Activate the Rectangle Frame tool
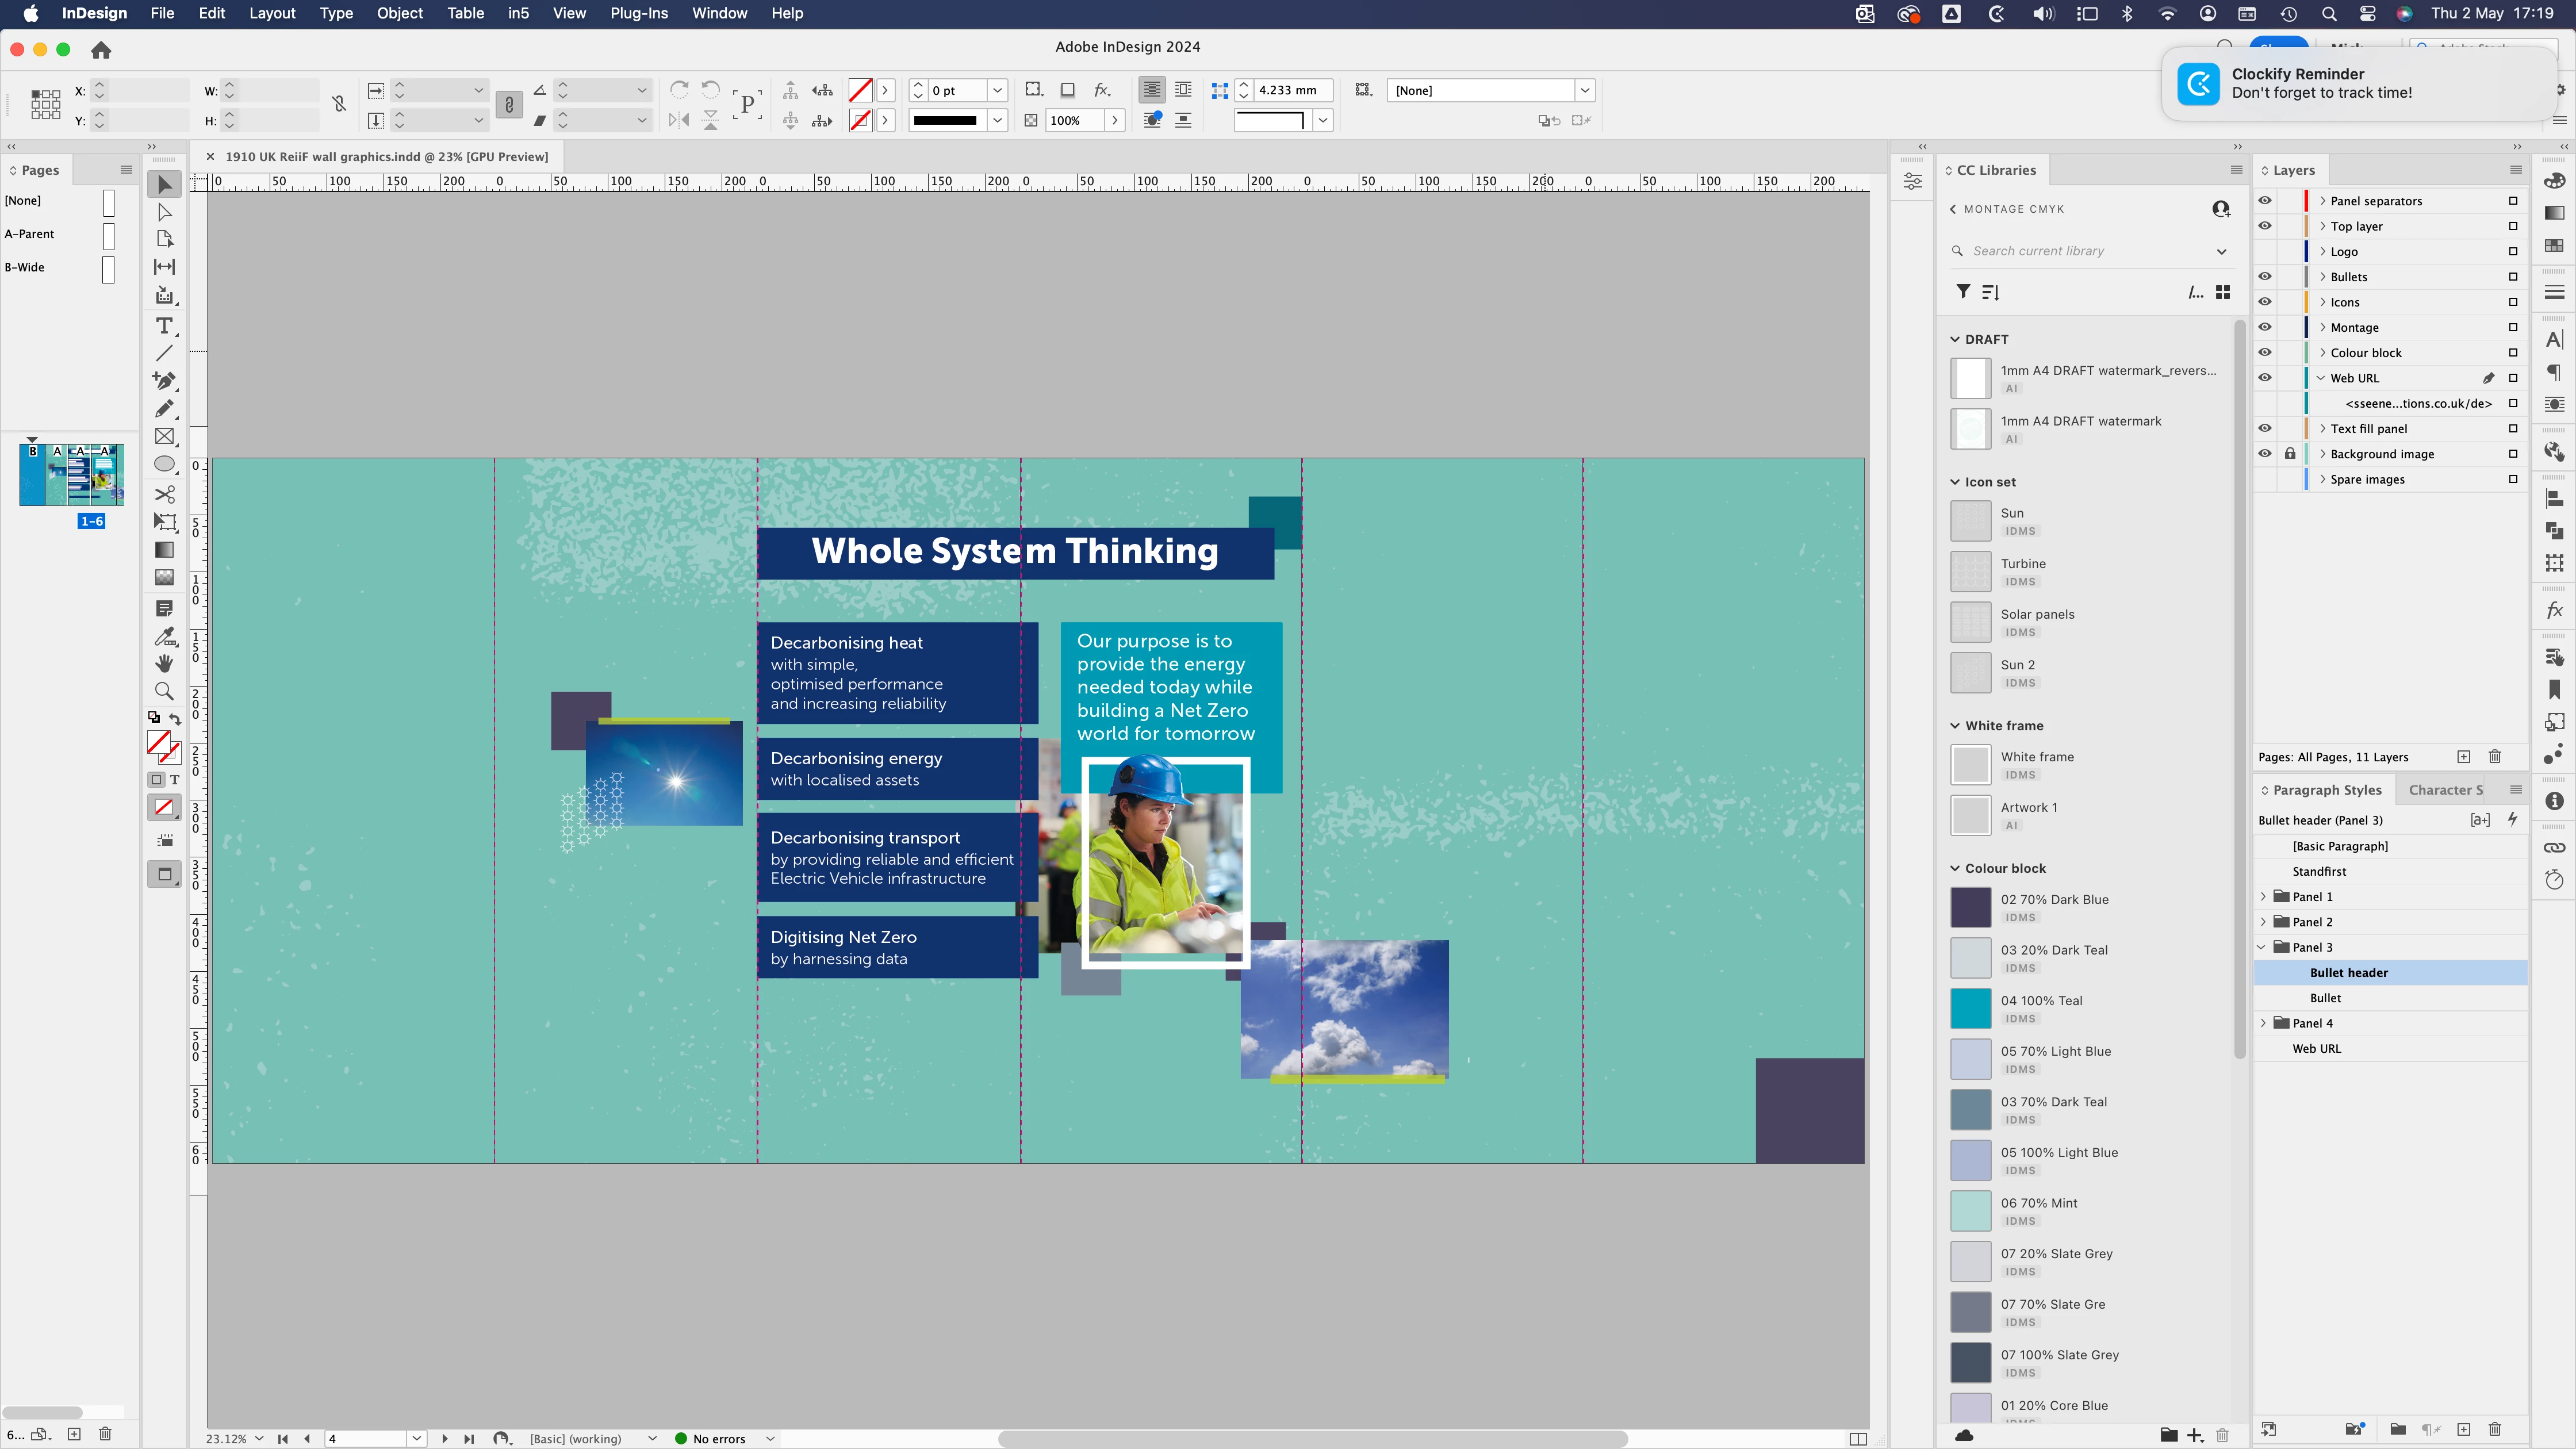2576x1449 pixels. 165,437
